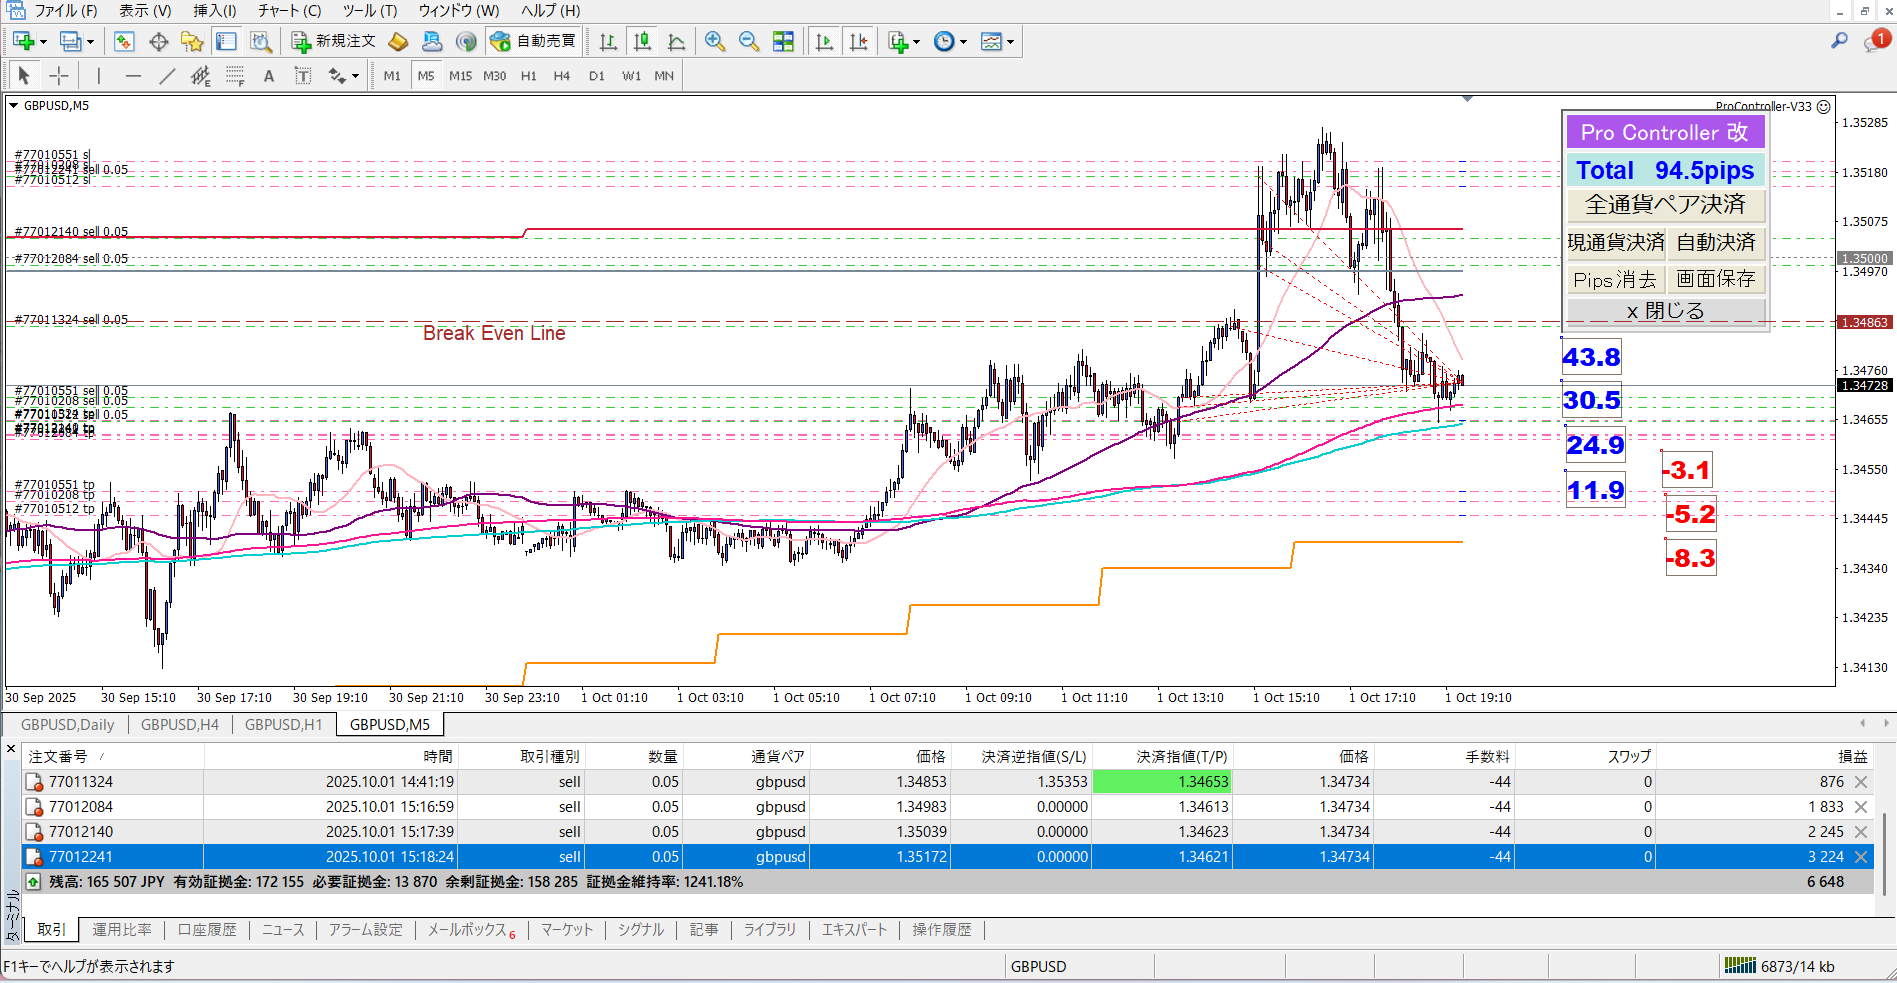1897x983 pixels.
Task: Switch chart to candlestick display
Action: click(642, 41)
